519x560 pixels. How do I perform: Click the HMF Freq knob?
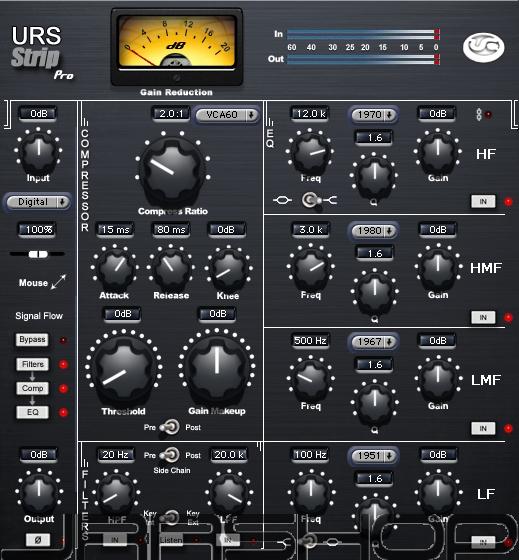tap(311, 268)
